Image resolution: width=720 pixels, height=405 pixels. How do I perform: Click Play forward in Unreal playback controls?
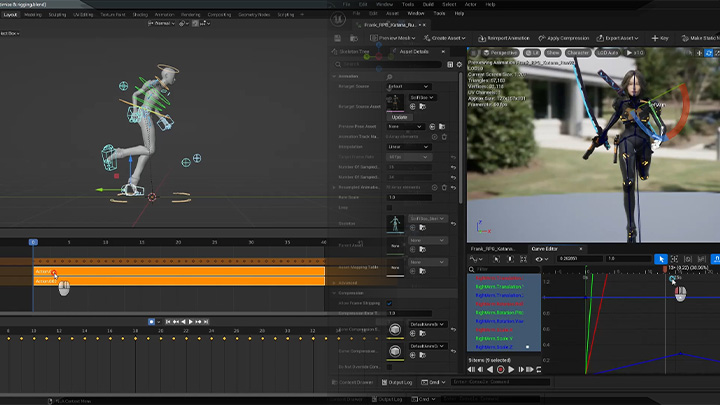click(x=511, y=369)
